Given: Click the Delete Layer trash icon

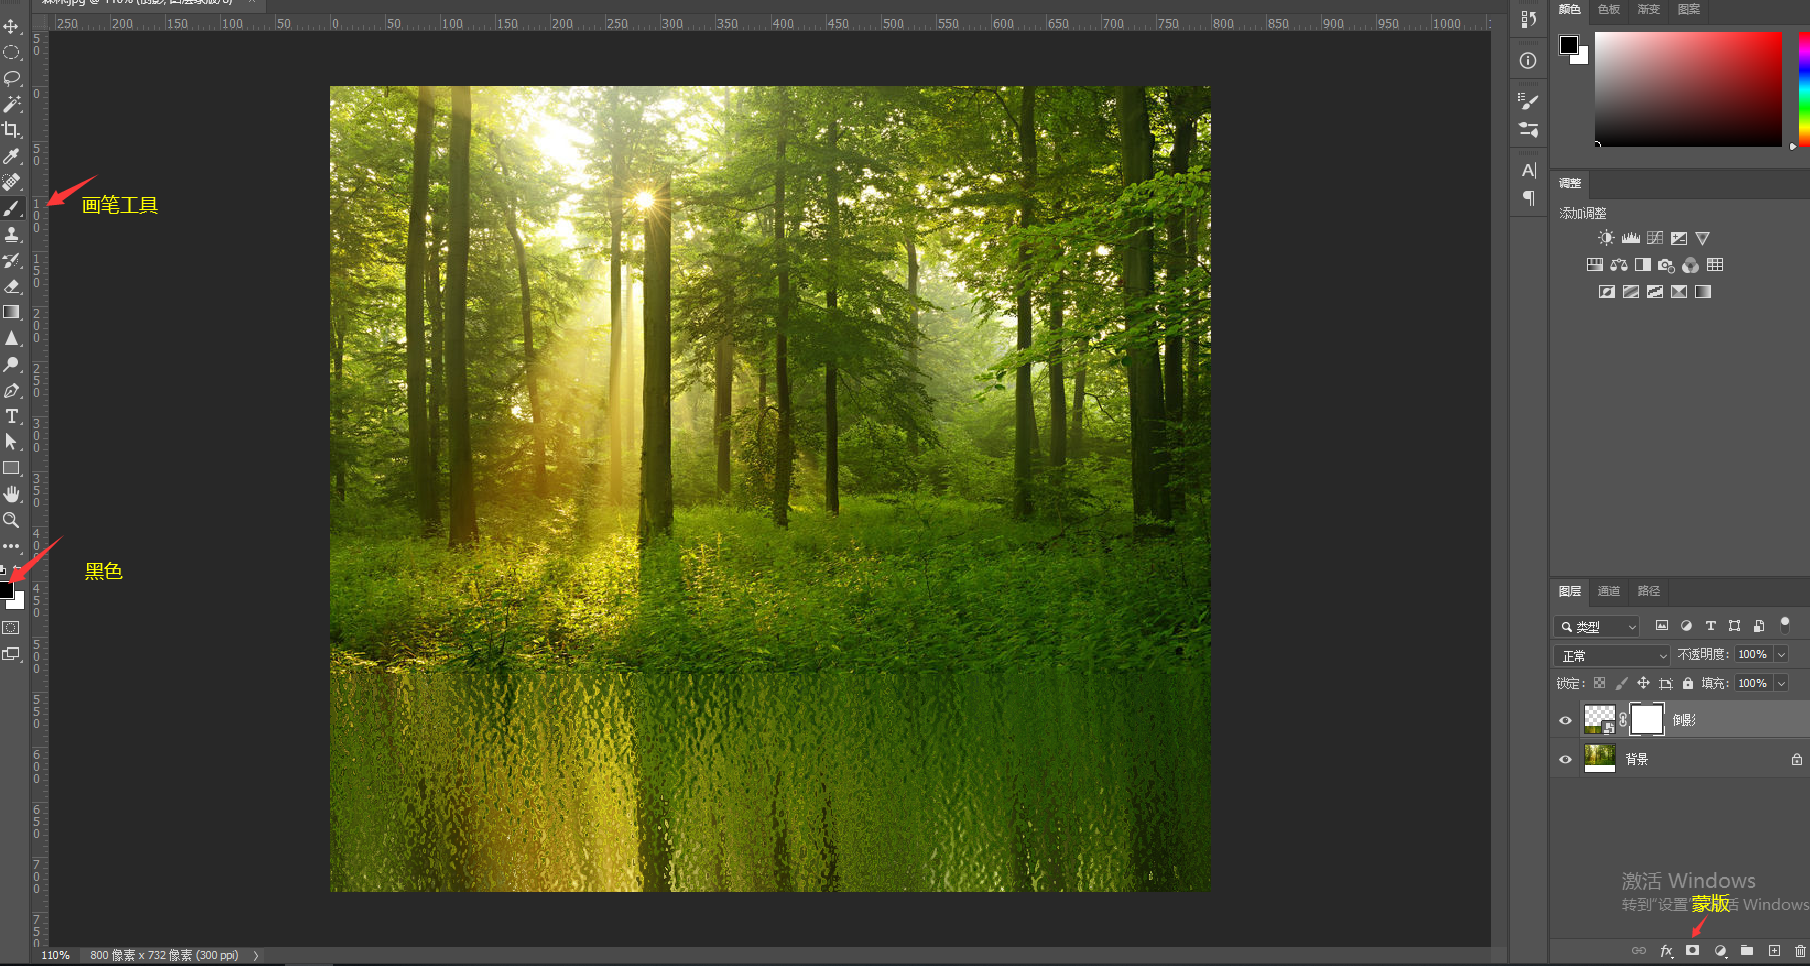Looking at the screenshot, I should coord(1800,950).
